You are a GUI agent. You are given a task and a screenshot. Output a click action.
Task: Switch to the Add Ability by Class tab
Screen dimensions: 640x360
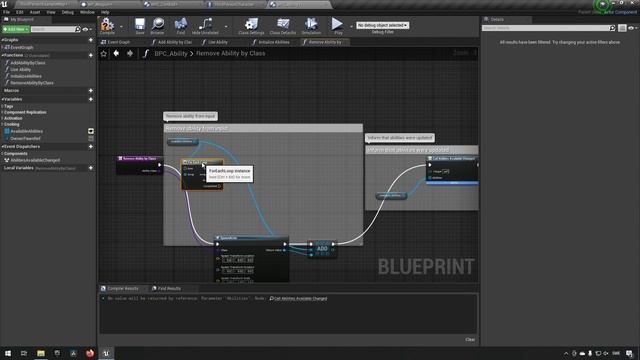(x=175, y=42)
